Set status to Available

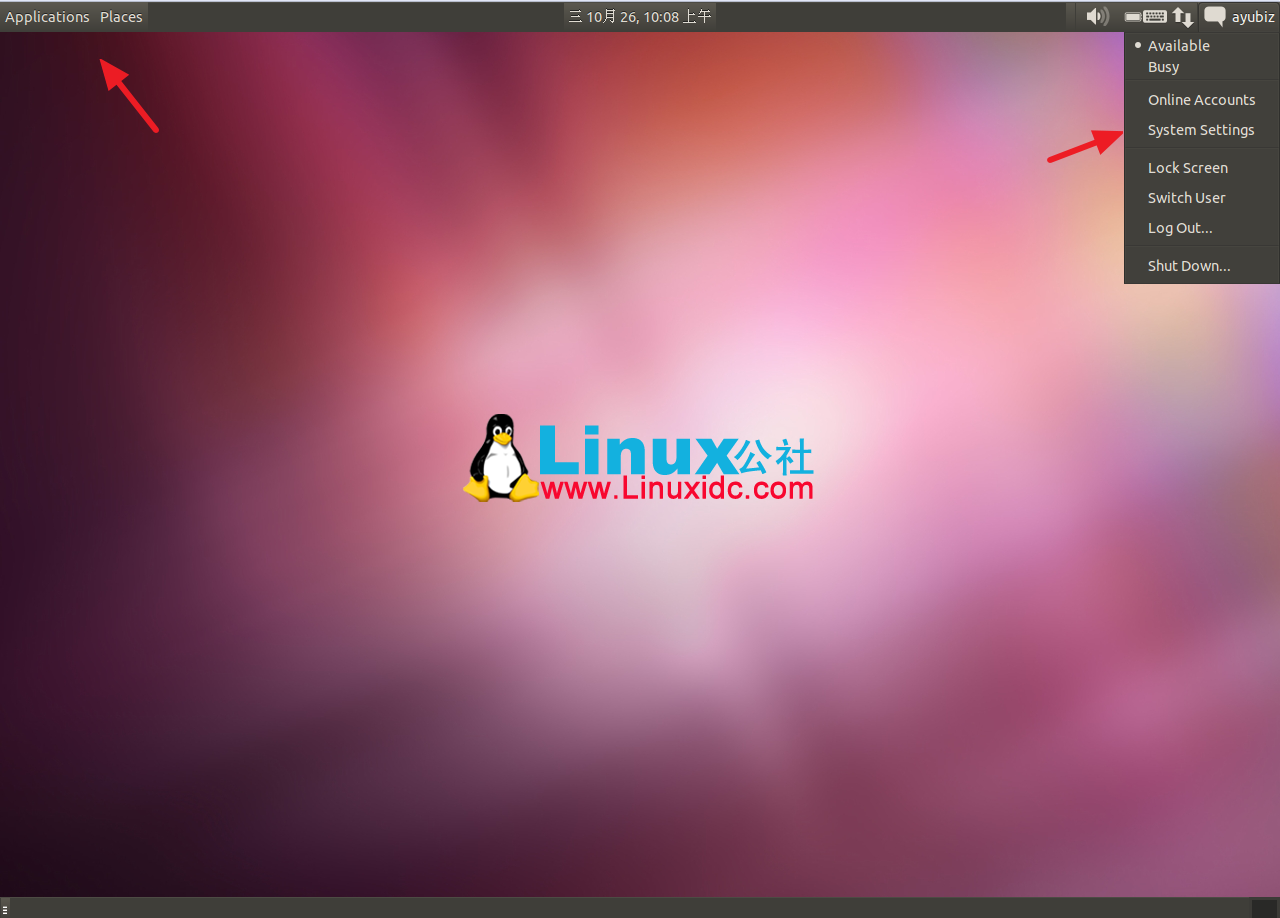[1178, 45]
